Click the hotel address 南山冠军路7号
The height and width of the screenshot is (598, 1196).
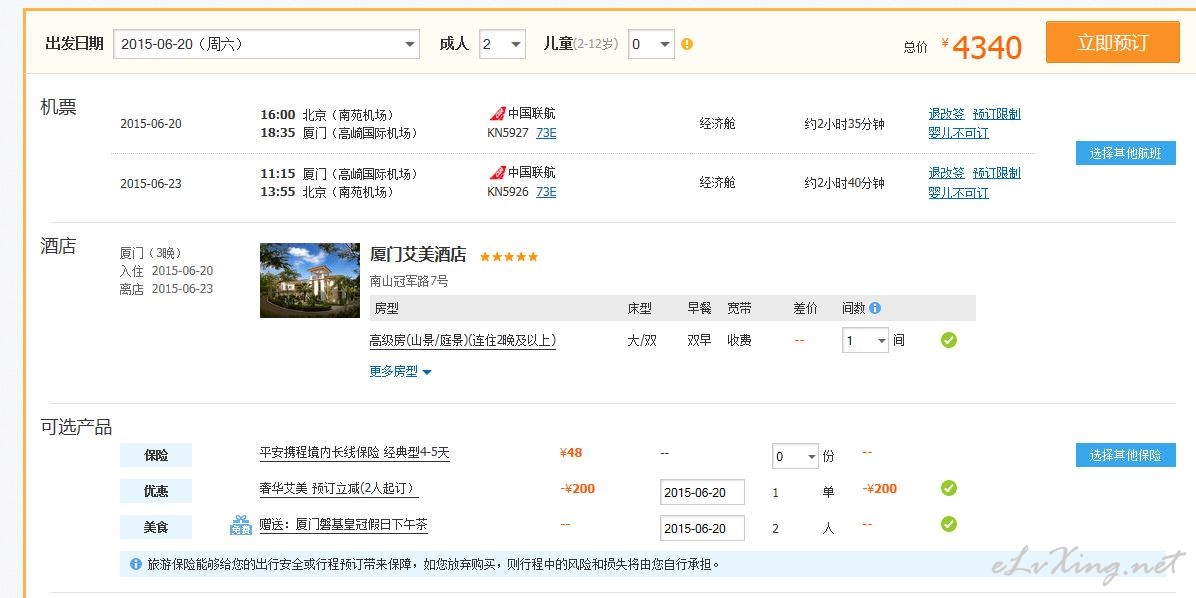click(409, 281)
